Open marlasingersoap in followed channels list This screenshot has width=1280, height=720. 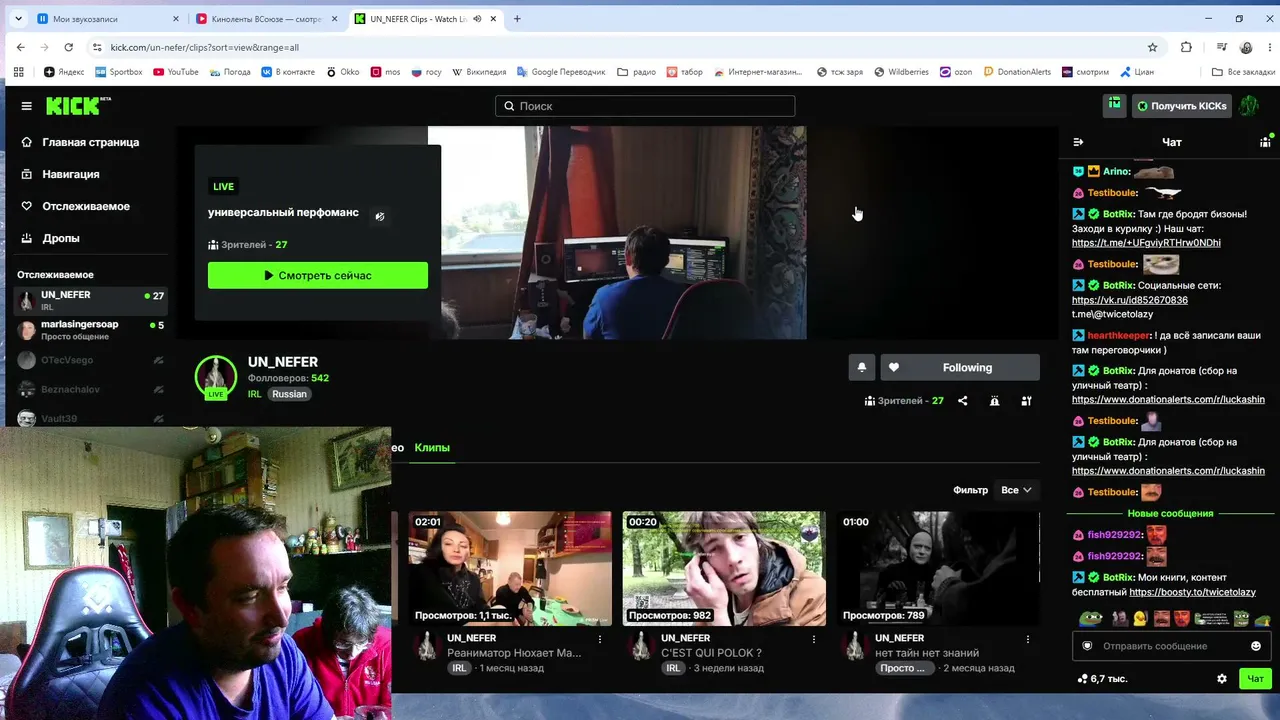coord(90,330)
